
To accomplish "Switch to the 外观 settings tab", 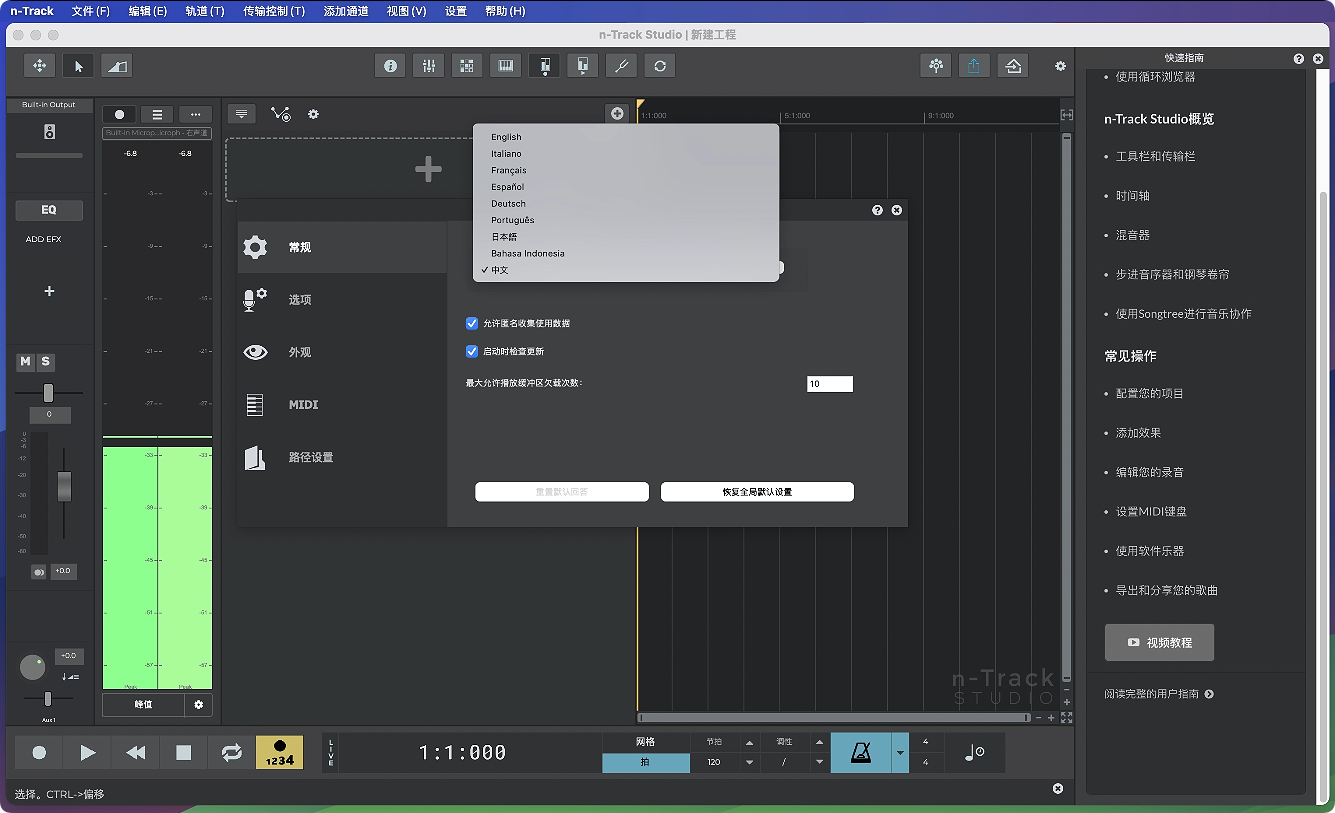I will click(x=300, y=352).
